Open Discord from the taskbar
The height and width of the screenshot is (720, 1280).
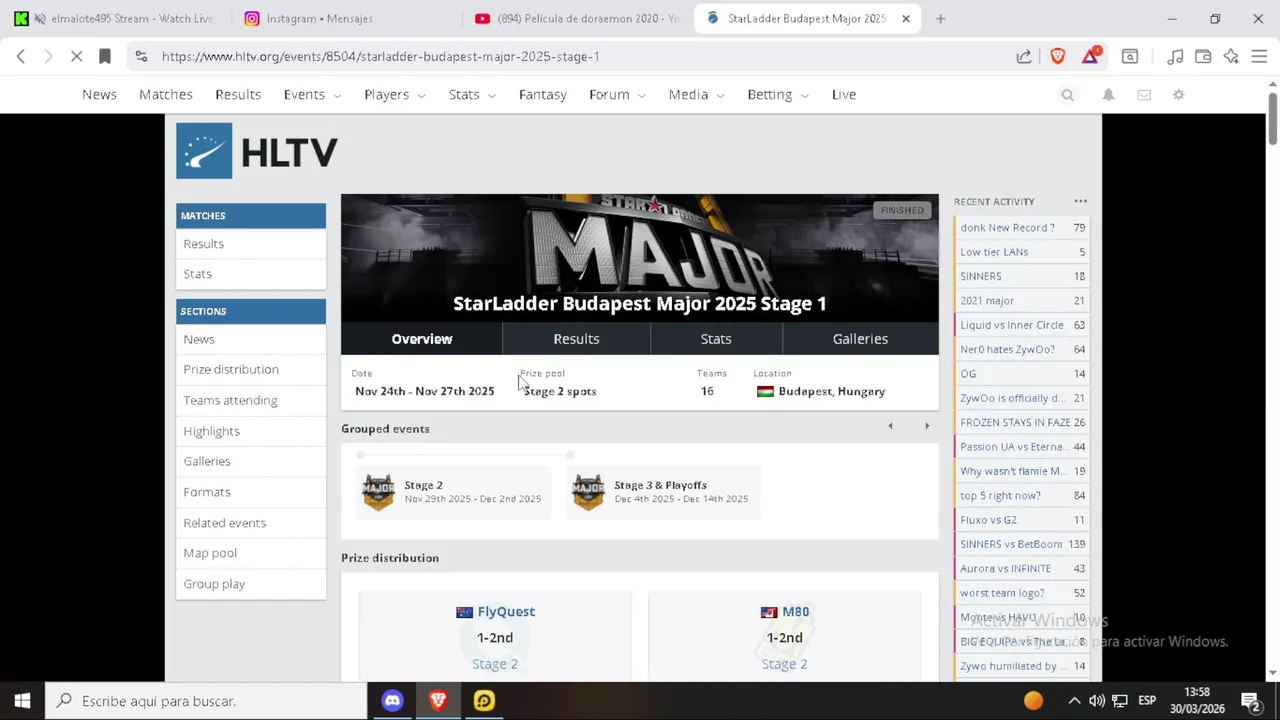click(x=392, y=701)
